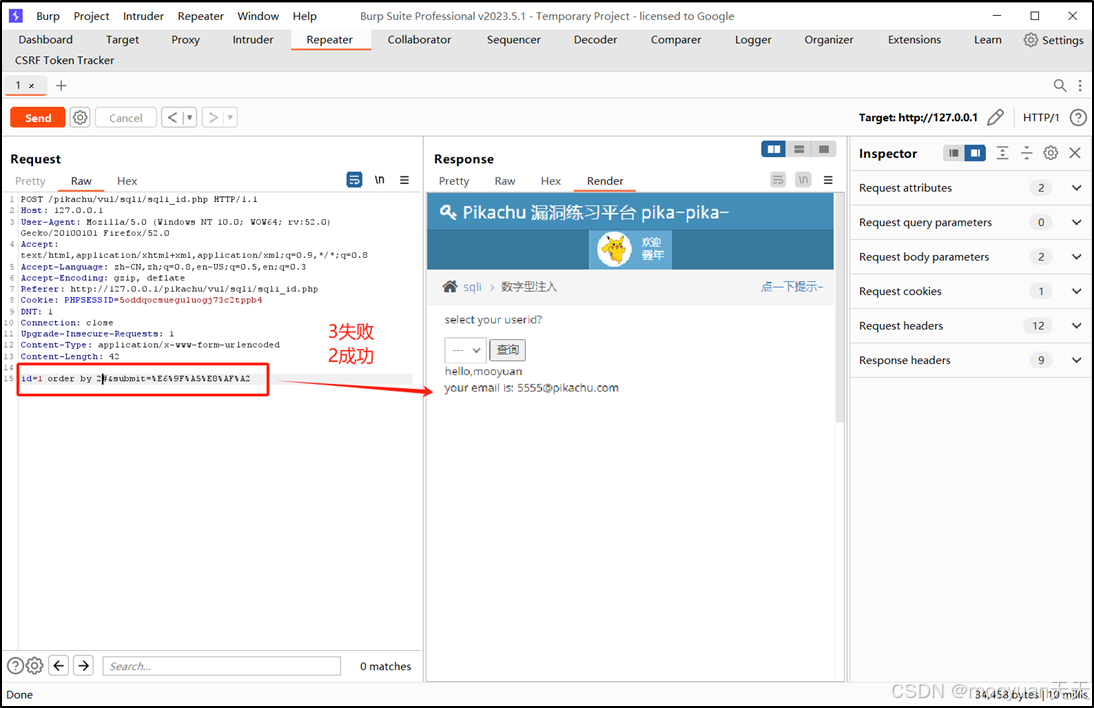Switch request view to Raw
This screenshot has width=1094, height=708.
click(x=81, y=181)
